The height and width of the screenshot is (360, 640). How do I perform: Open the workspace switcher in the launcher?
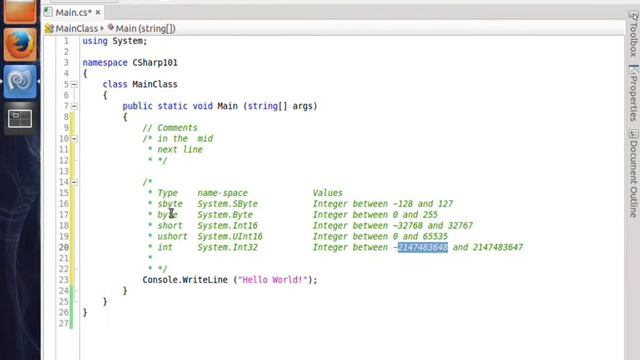click(20, 119)
